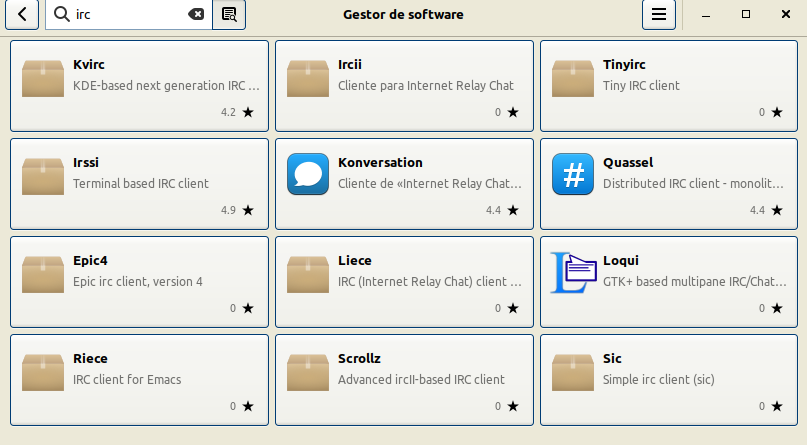Clear the search field text
The height and width of the screenshot is (445, 807).
click(x=196, y=14)
